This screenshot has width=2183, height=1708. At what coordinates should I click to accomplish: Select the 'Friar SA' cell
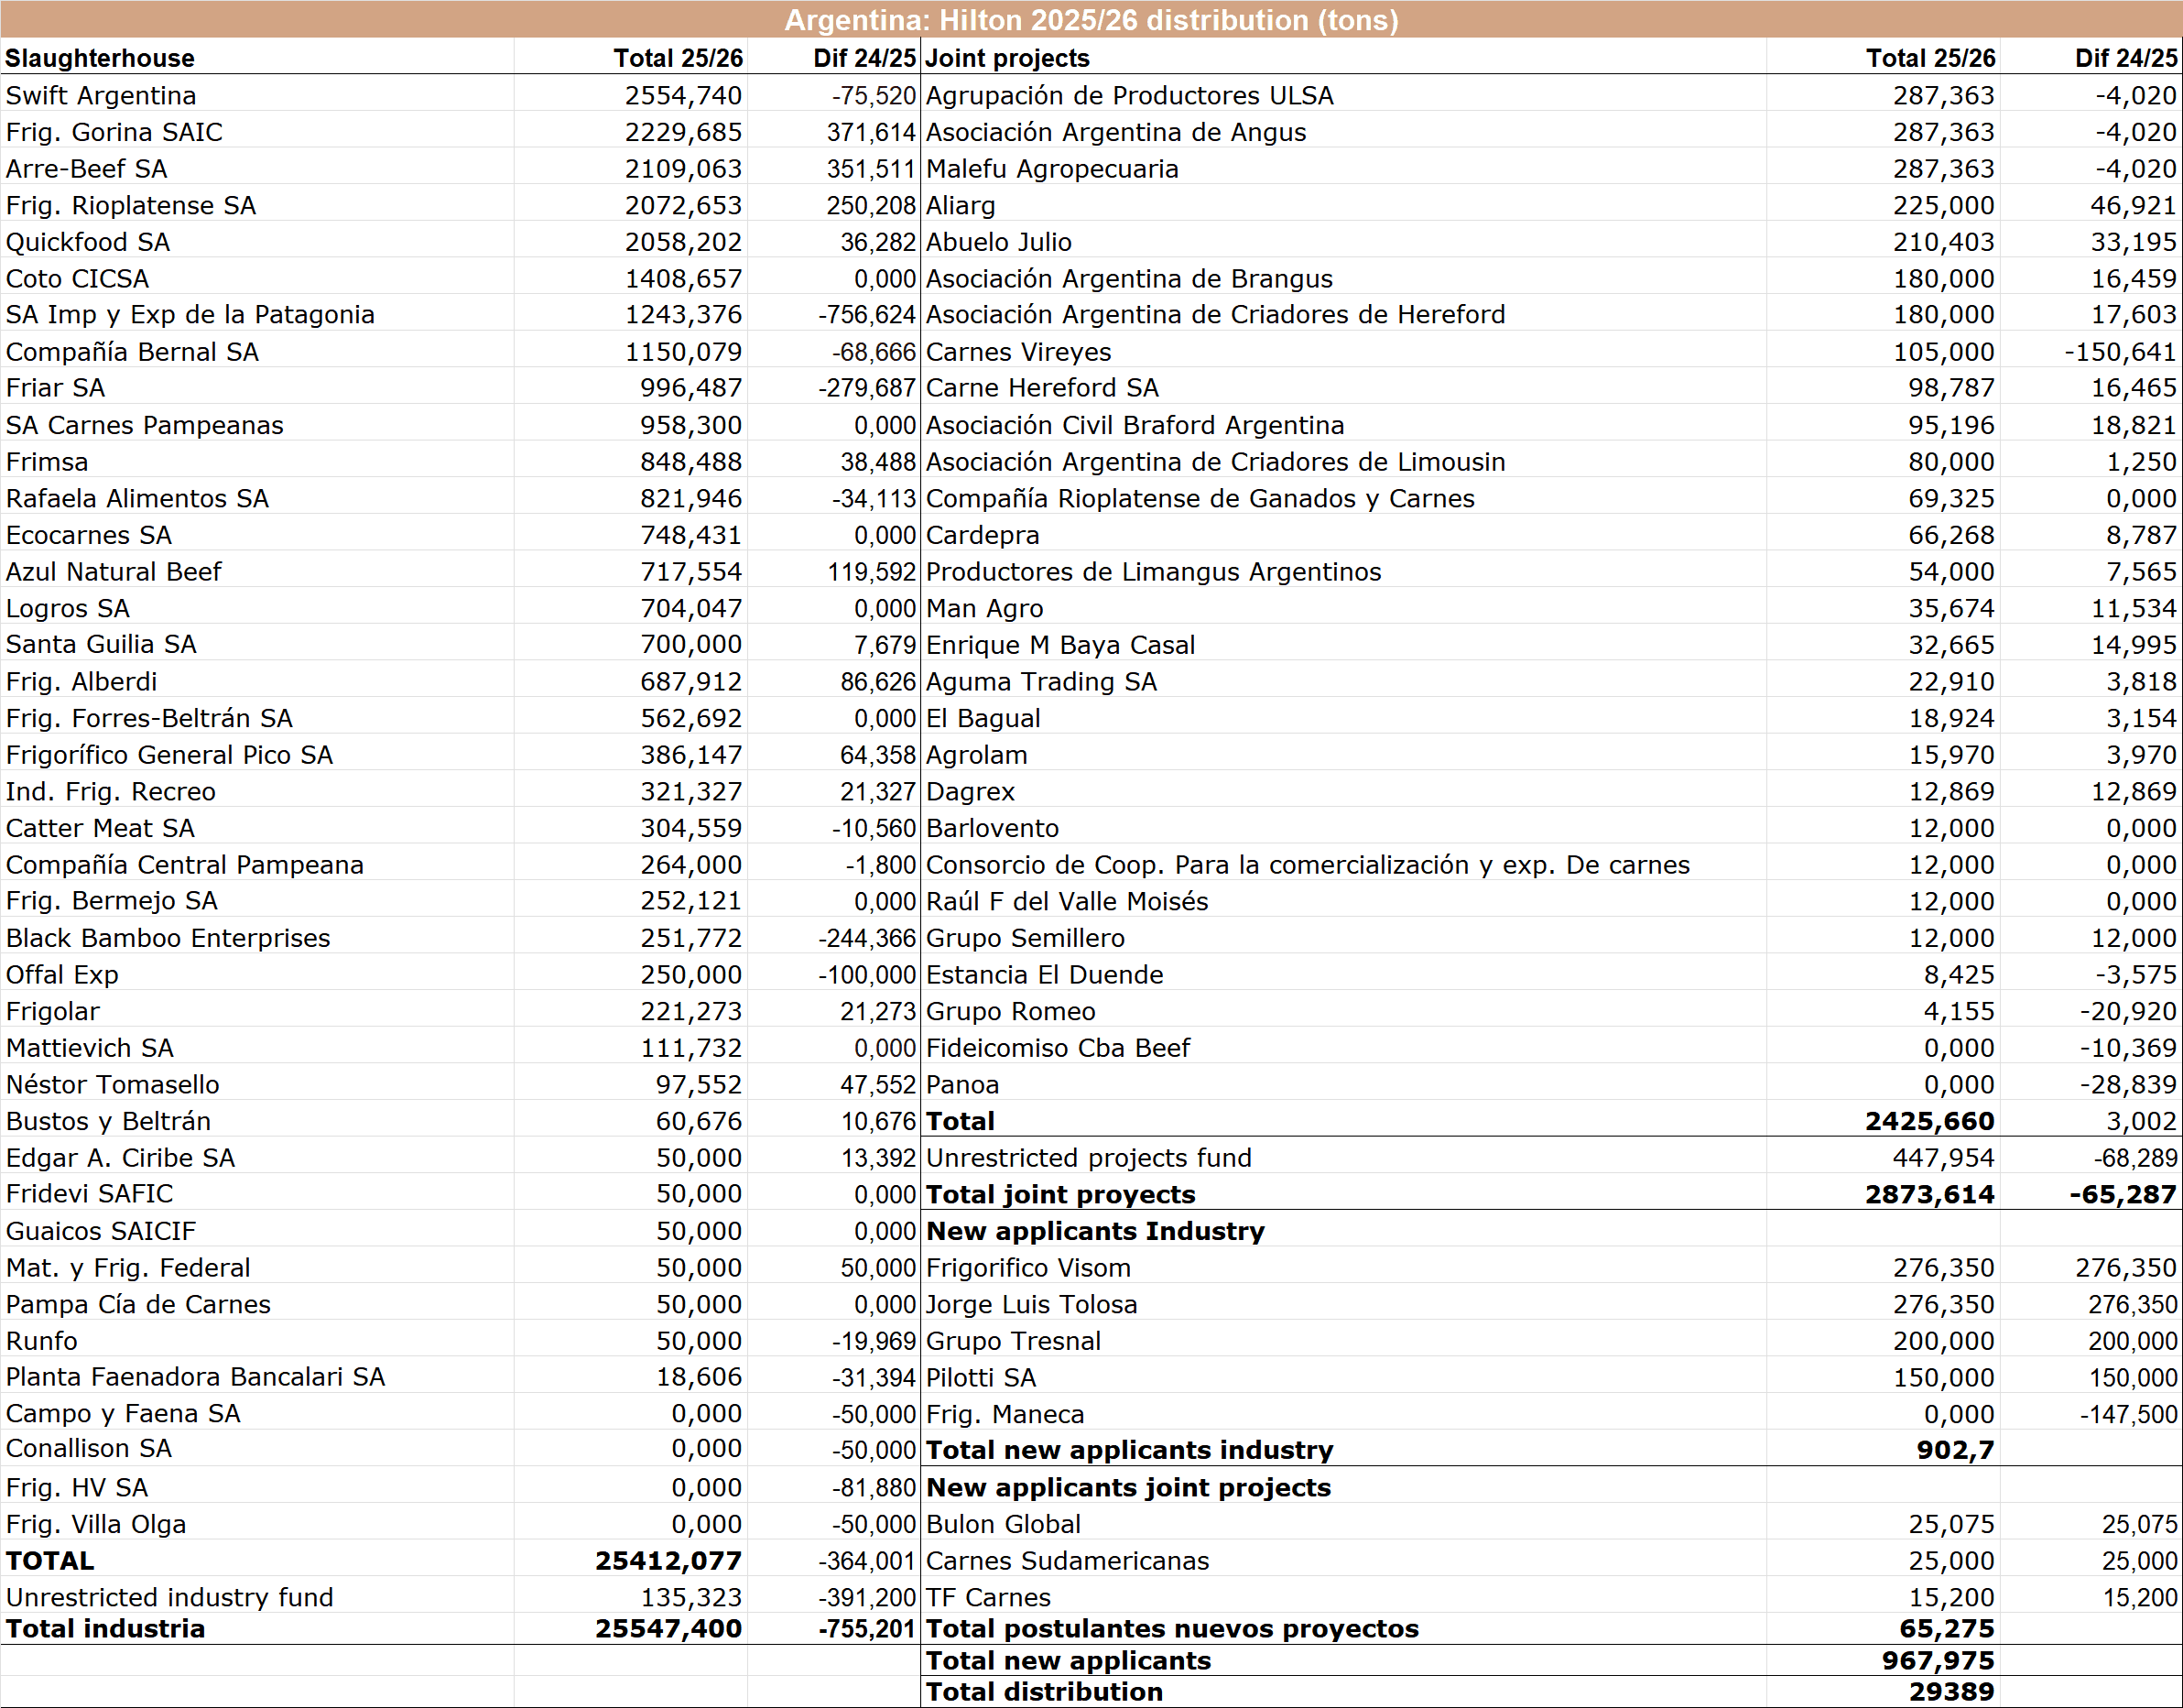55,388
